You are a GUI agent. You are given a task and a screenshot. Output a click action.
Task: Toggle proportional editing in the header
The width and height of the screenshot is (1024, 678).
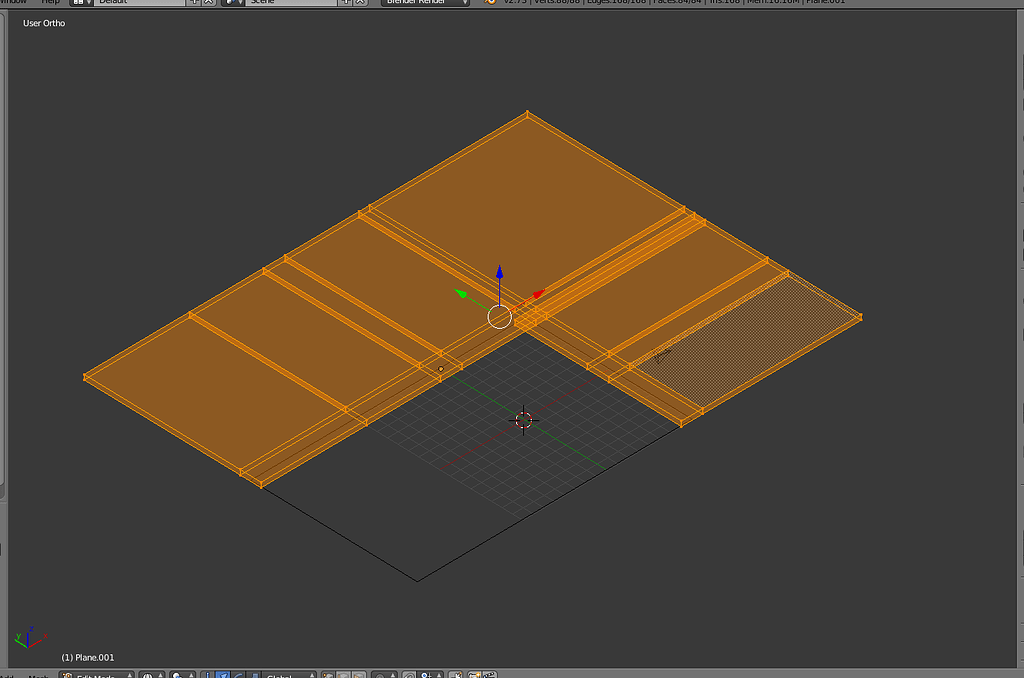tap(379, 673)
